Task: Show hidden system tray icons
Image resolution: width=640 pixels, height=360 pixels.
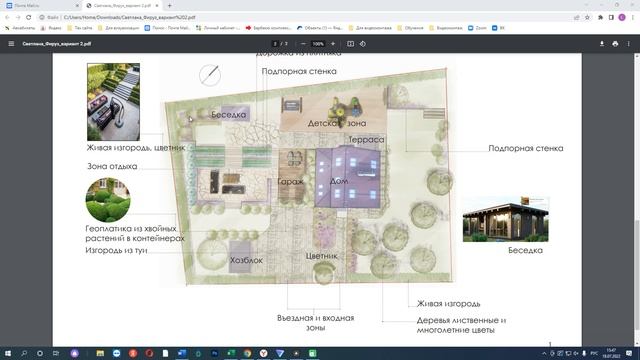Action: [x=544, y=353]
